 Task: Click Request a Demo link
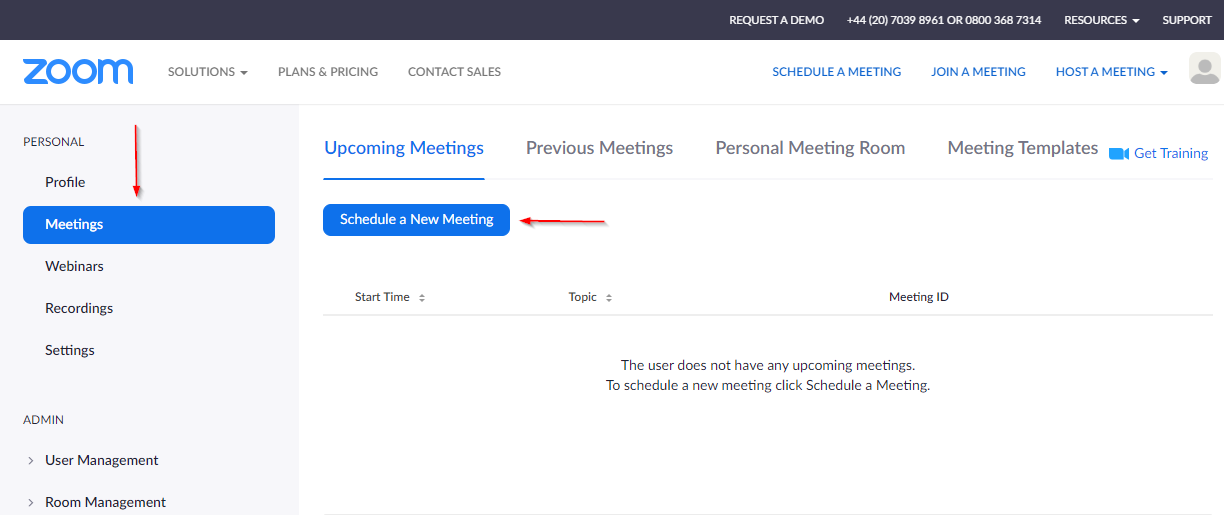[x=776, y=20]
